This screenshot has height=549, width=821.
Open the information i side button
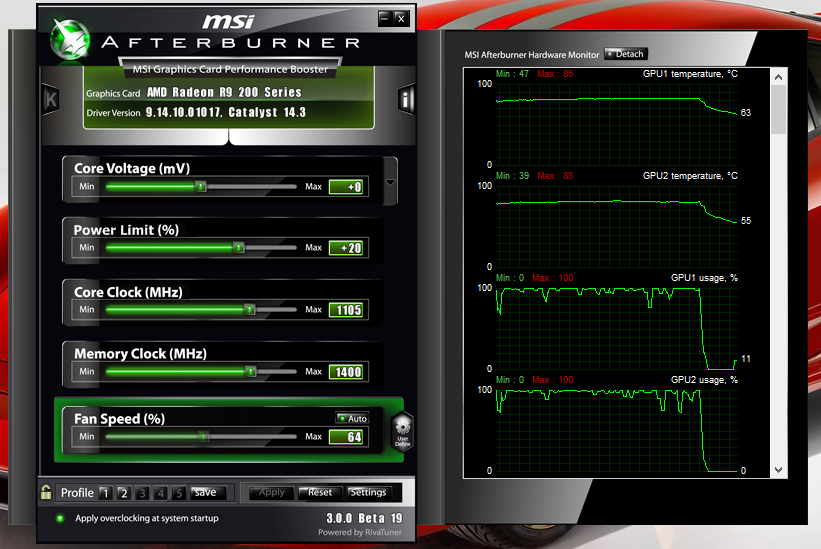406,98
